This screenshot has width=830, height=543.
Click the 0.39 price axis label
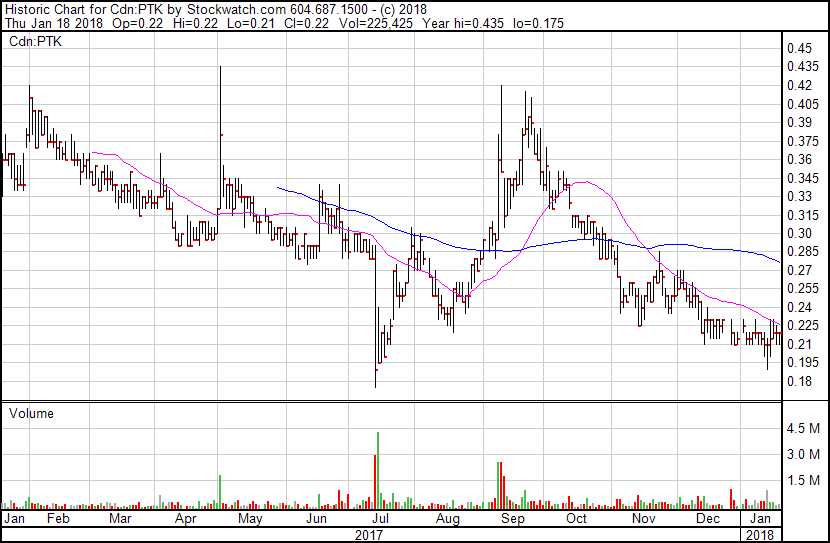[x=799, y=122]
